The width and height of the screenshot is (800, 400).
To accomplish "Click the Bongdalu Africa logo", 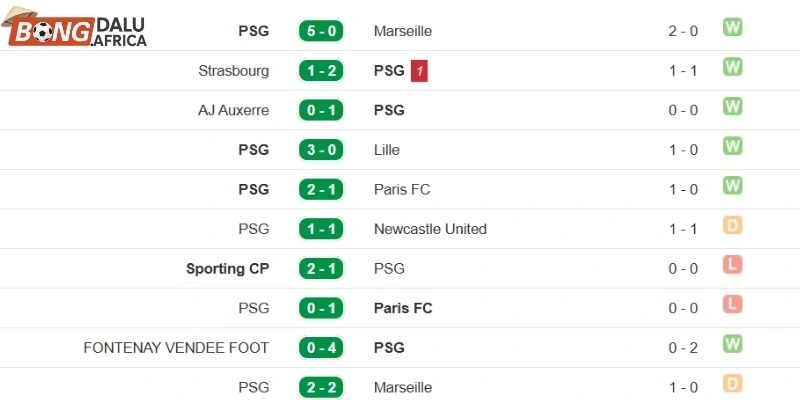I will [x=78, y=31].
